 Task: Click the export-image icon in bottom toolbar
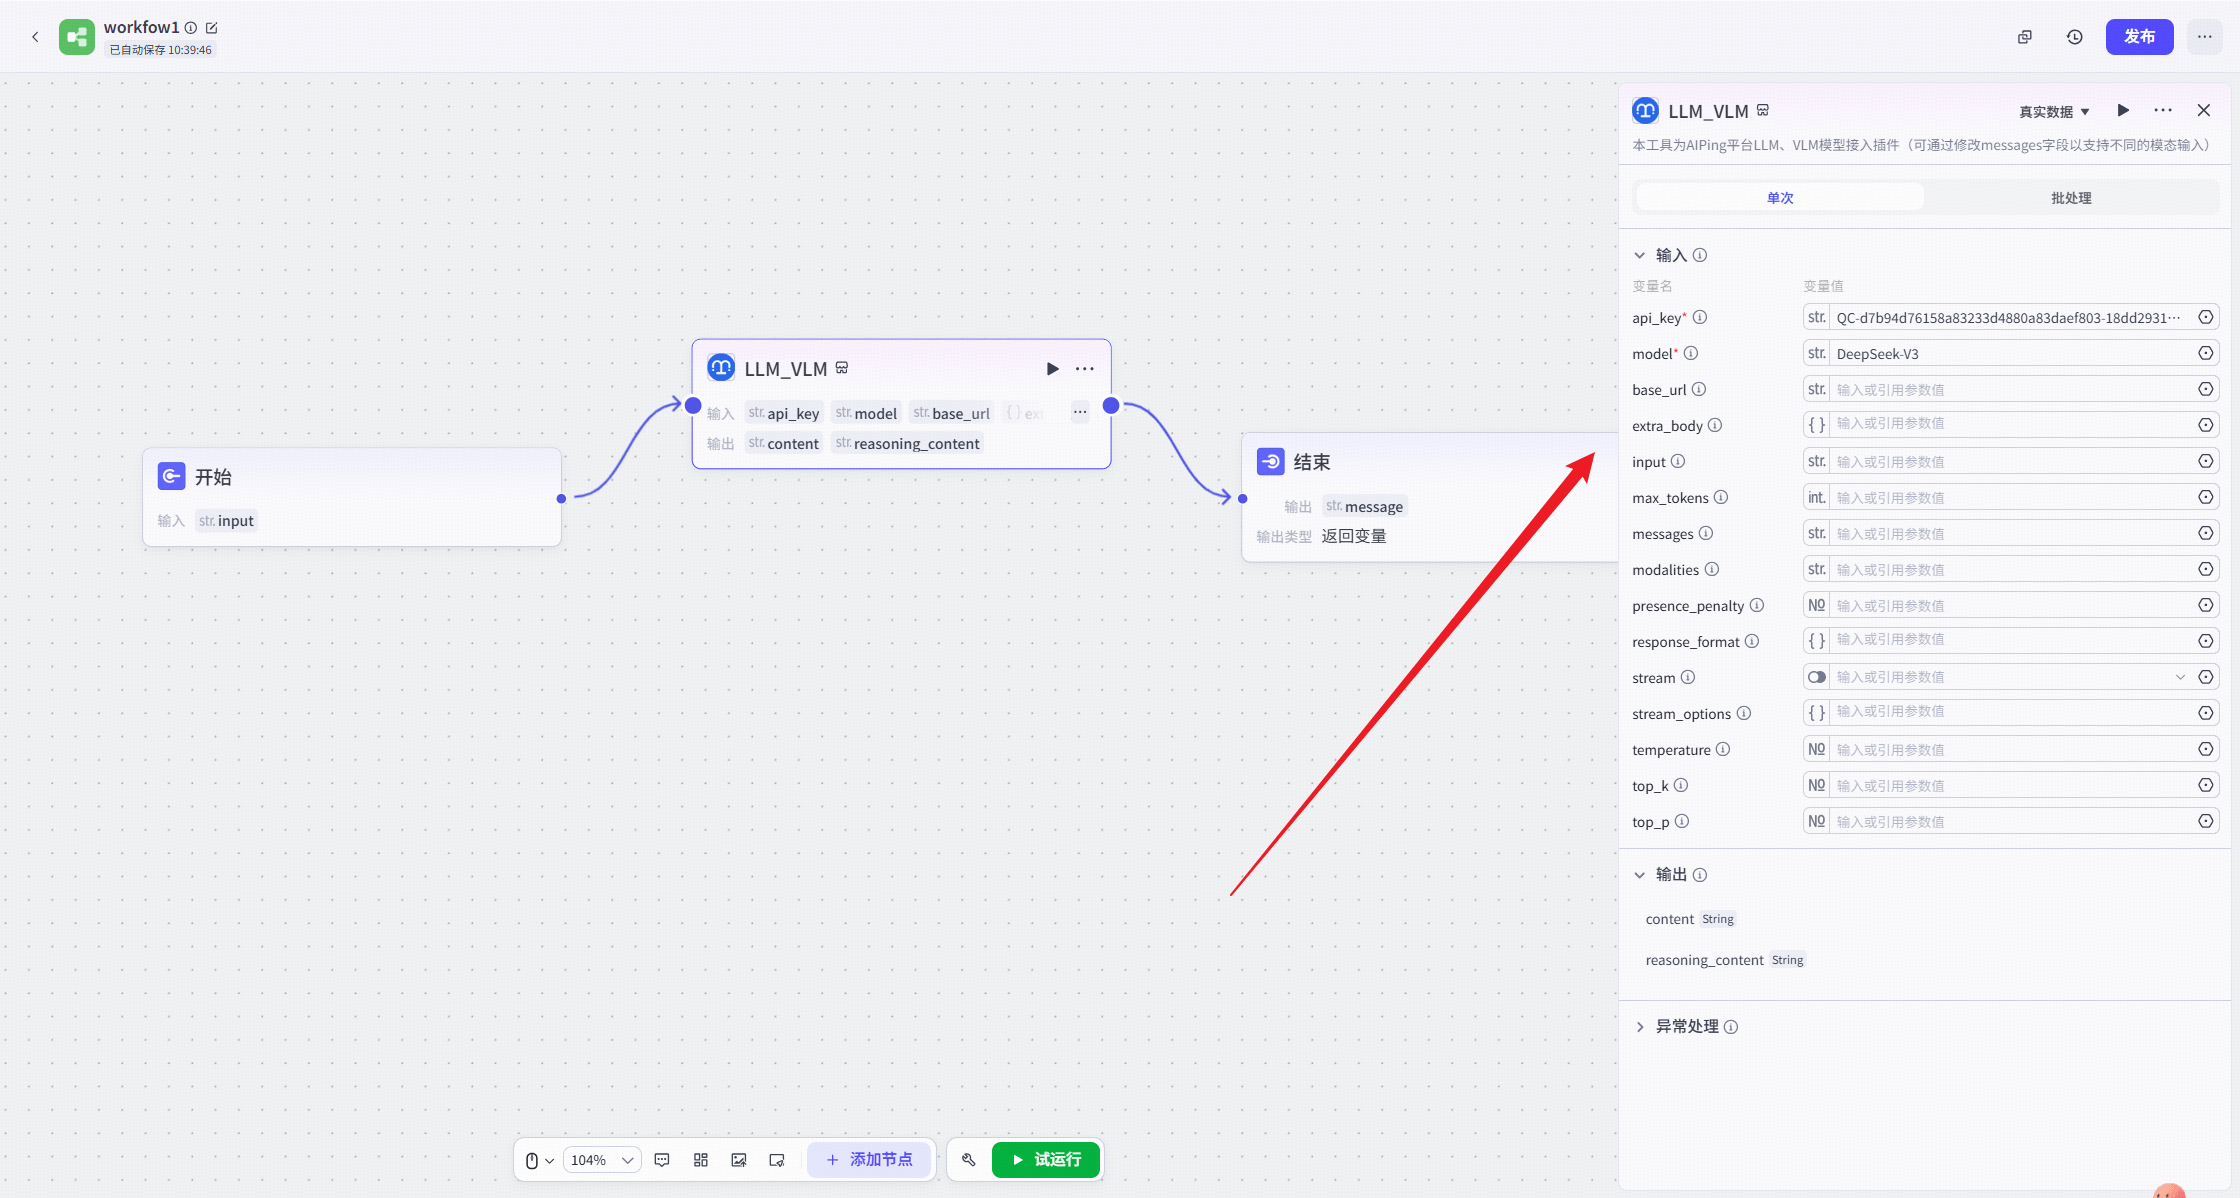pos(739,1160)
